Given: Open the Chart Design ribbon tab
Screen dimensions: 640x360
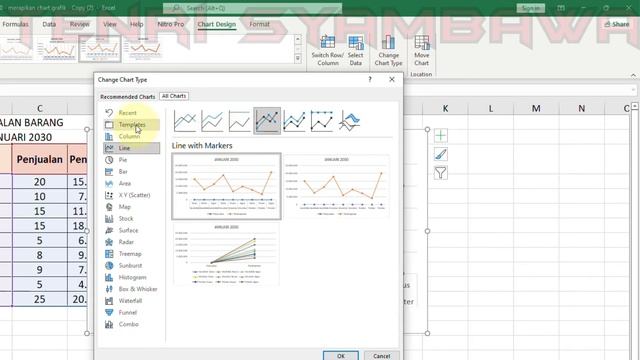Looking at the screenshot, I should click(216, 24).
